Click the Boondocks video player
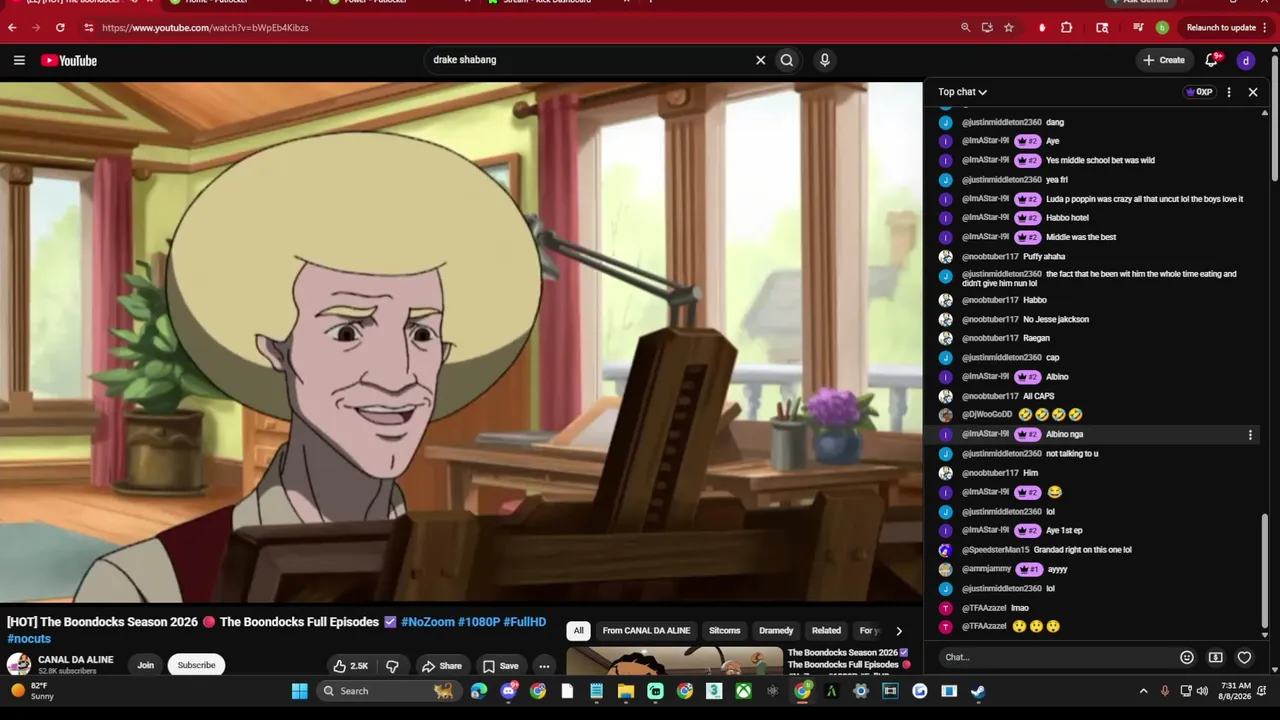Screen dimensions: 1280x720 coord(461,342)
